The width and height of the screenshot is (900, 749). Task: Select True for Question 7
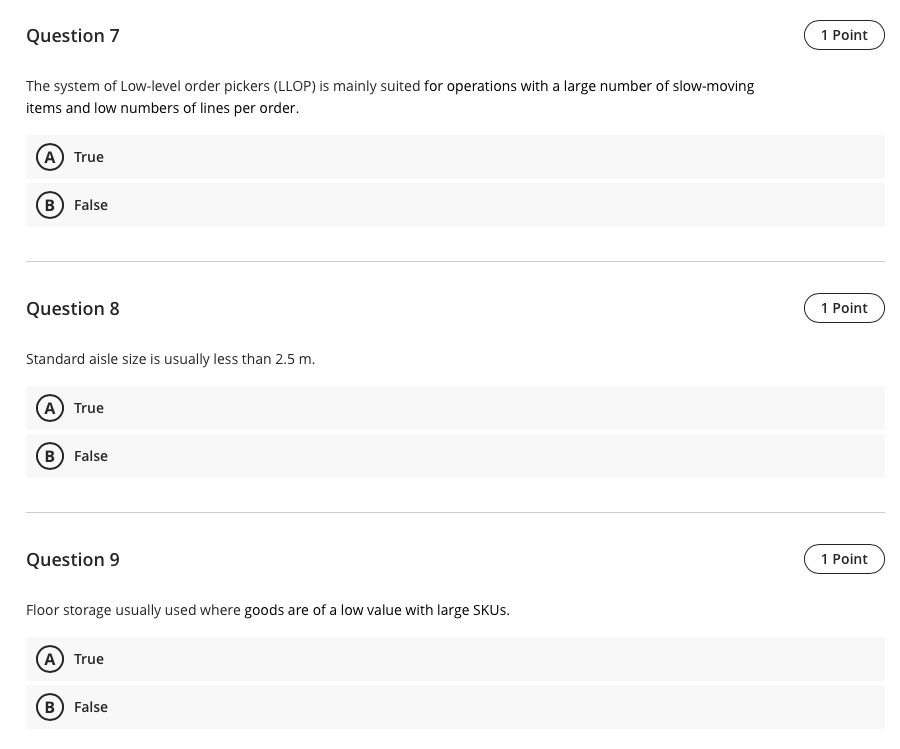click(x=89, y=157)
